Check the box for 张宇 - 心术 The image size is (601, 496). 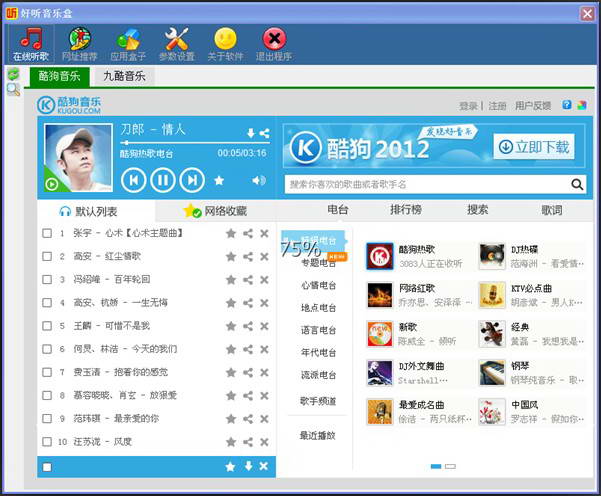tap(47, 233)
